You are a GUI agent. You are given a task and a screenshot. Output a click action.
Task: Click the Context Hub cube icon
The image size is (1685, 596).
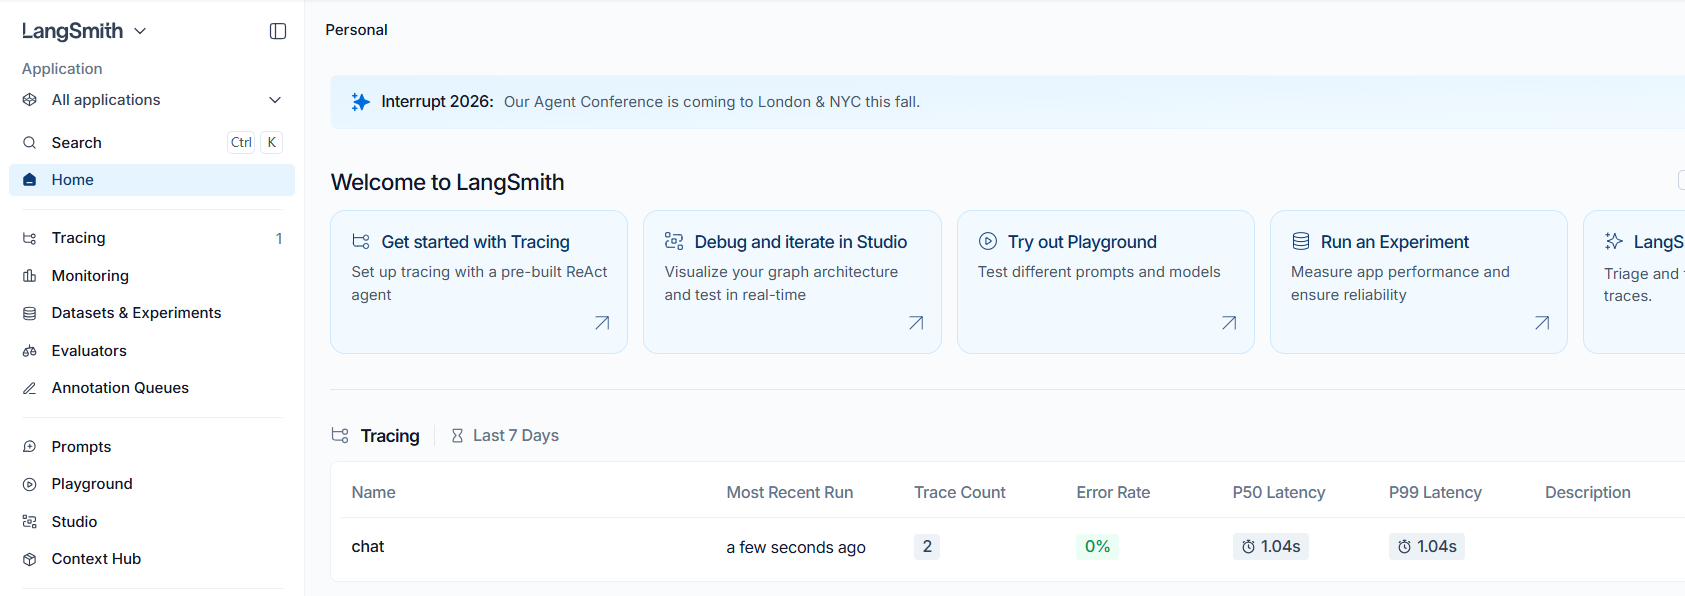[x=30, y=559]
